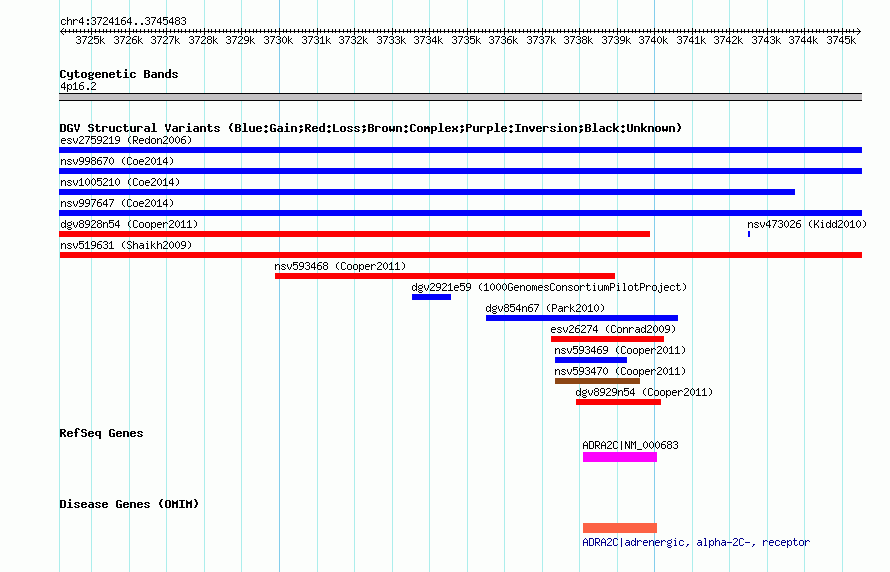The width and height of the screenshot is (890, 572).
Task: Click the chr4:3724164..3745483 coordinates text
Action: coord(123,21)
